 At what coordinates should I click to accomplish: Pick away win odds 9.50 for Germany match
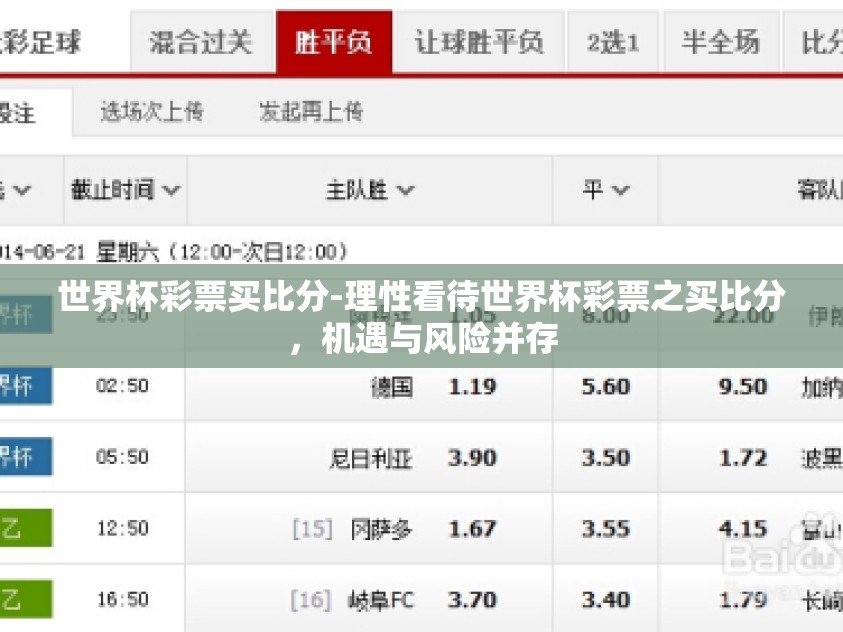click(742, 386)
